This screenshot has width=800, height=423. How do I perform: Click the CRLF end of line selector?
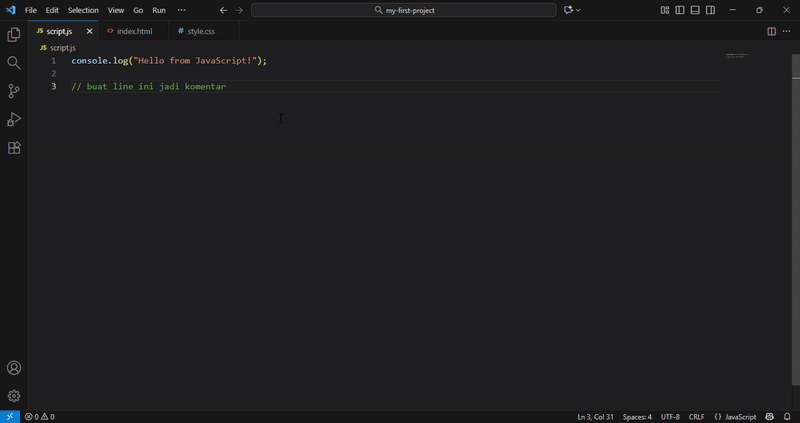tap(696, 417)
